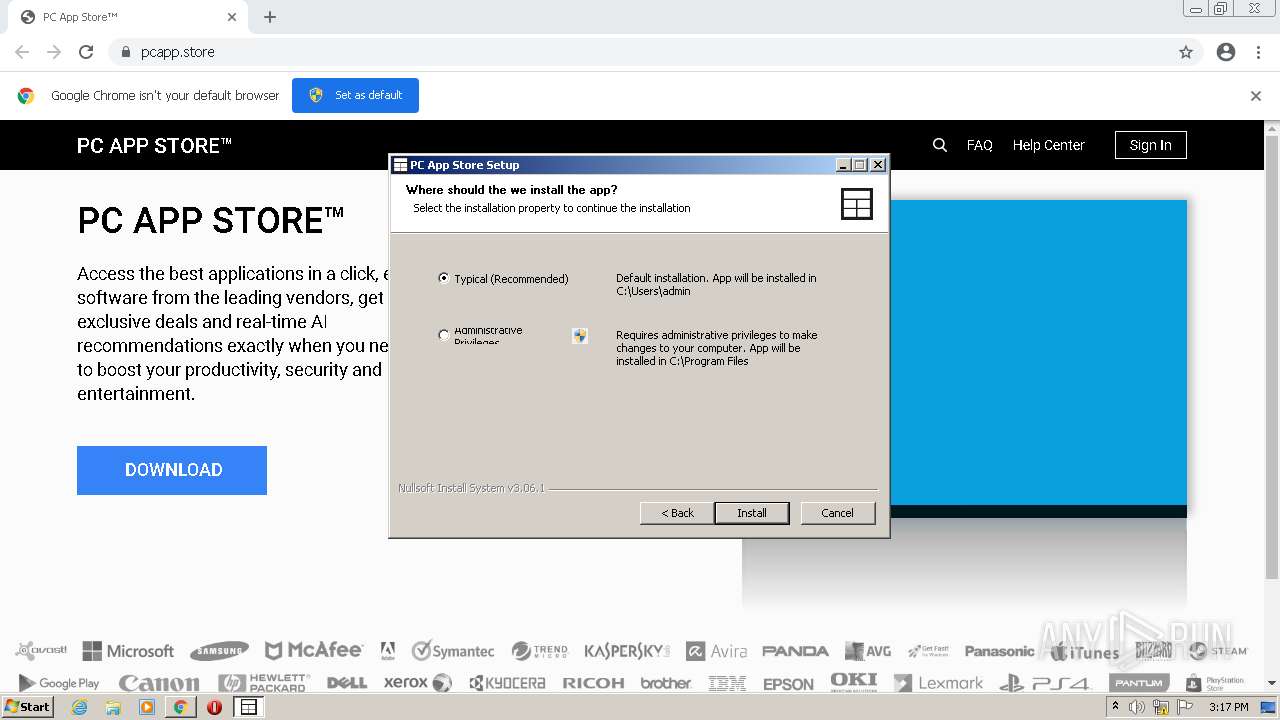The image size is (1280, 720).
Task: Open the Windows Start menu
Action: click(27, 707)
